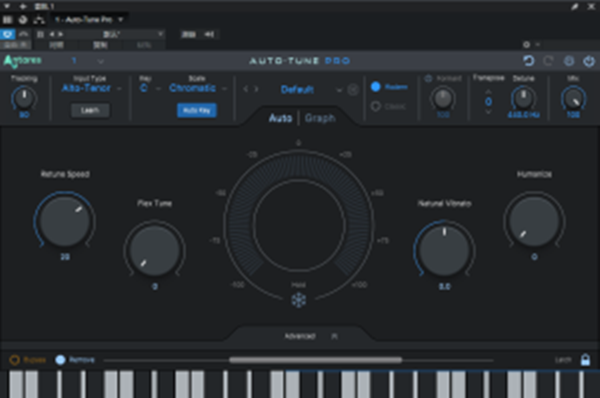Toggle the blue Auto Key button

coord(197,110)
